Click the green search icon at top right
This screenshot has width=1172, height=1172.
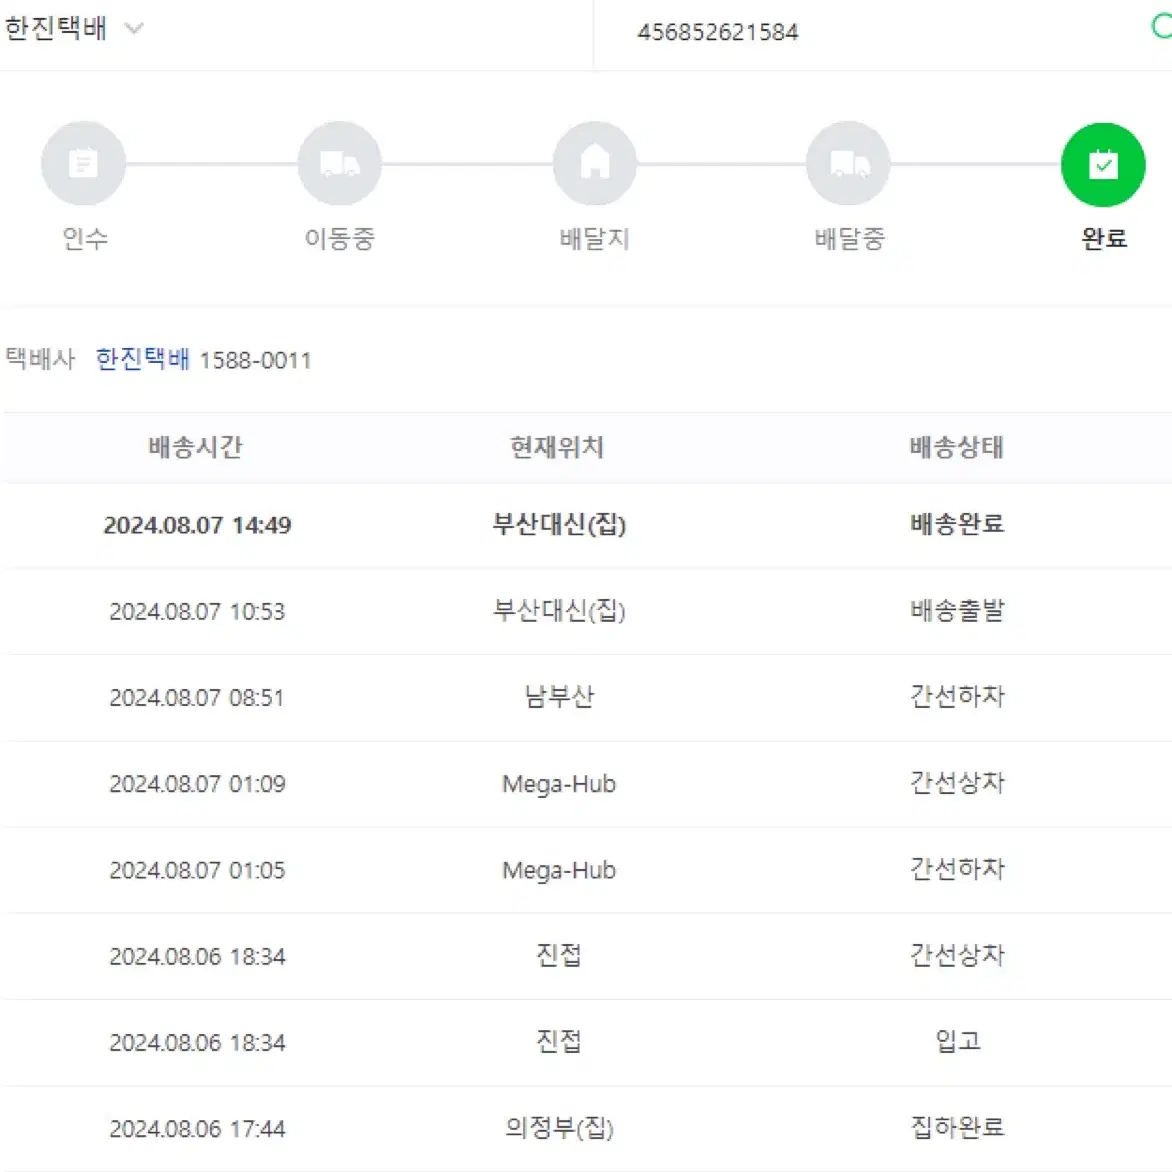1162,27
